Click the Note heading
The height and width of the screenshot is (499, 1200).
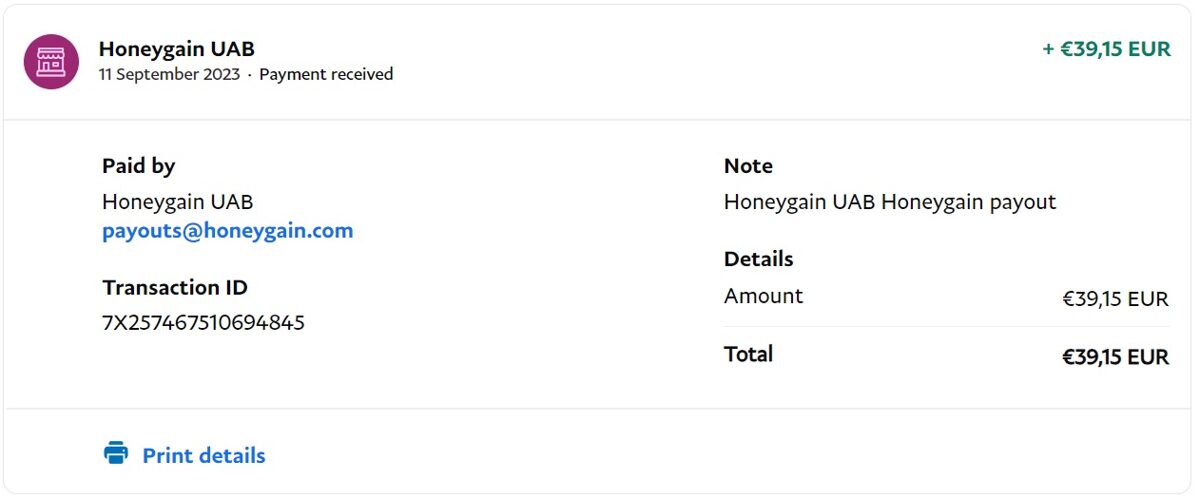coord(748,166)
